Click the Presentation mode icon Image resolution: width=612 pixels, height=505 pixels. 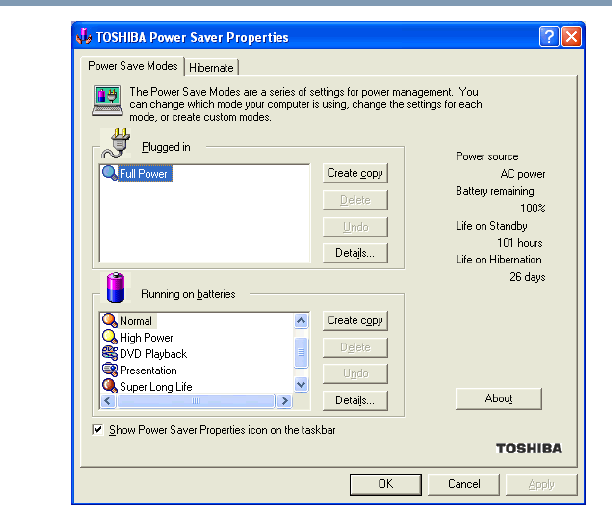click(109, 370)
